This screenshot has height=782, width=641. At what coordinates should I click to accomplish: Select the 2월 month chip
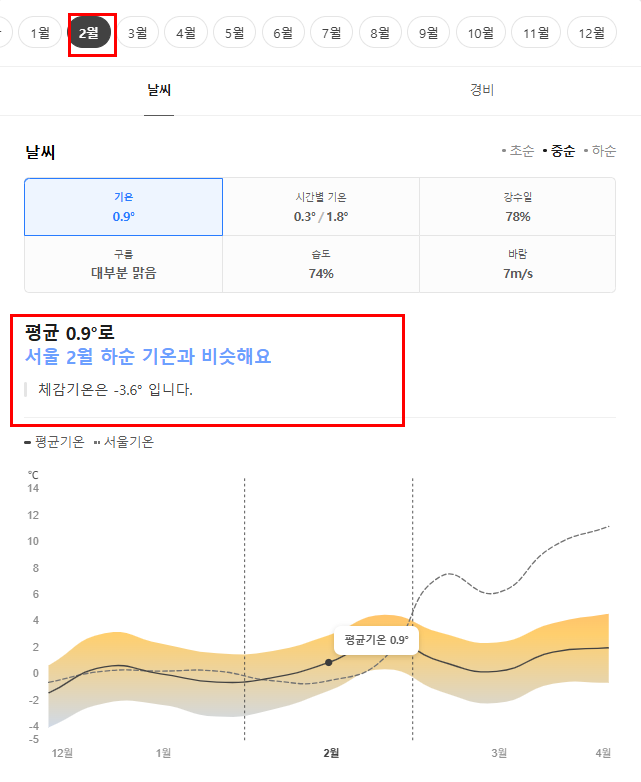point(89,33)
